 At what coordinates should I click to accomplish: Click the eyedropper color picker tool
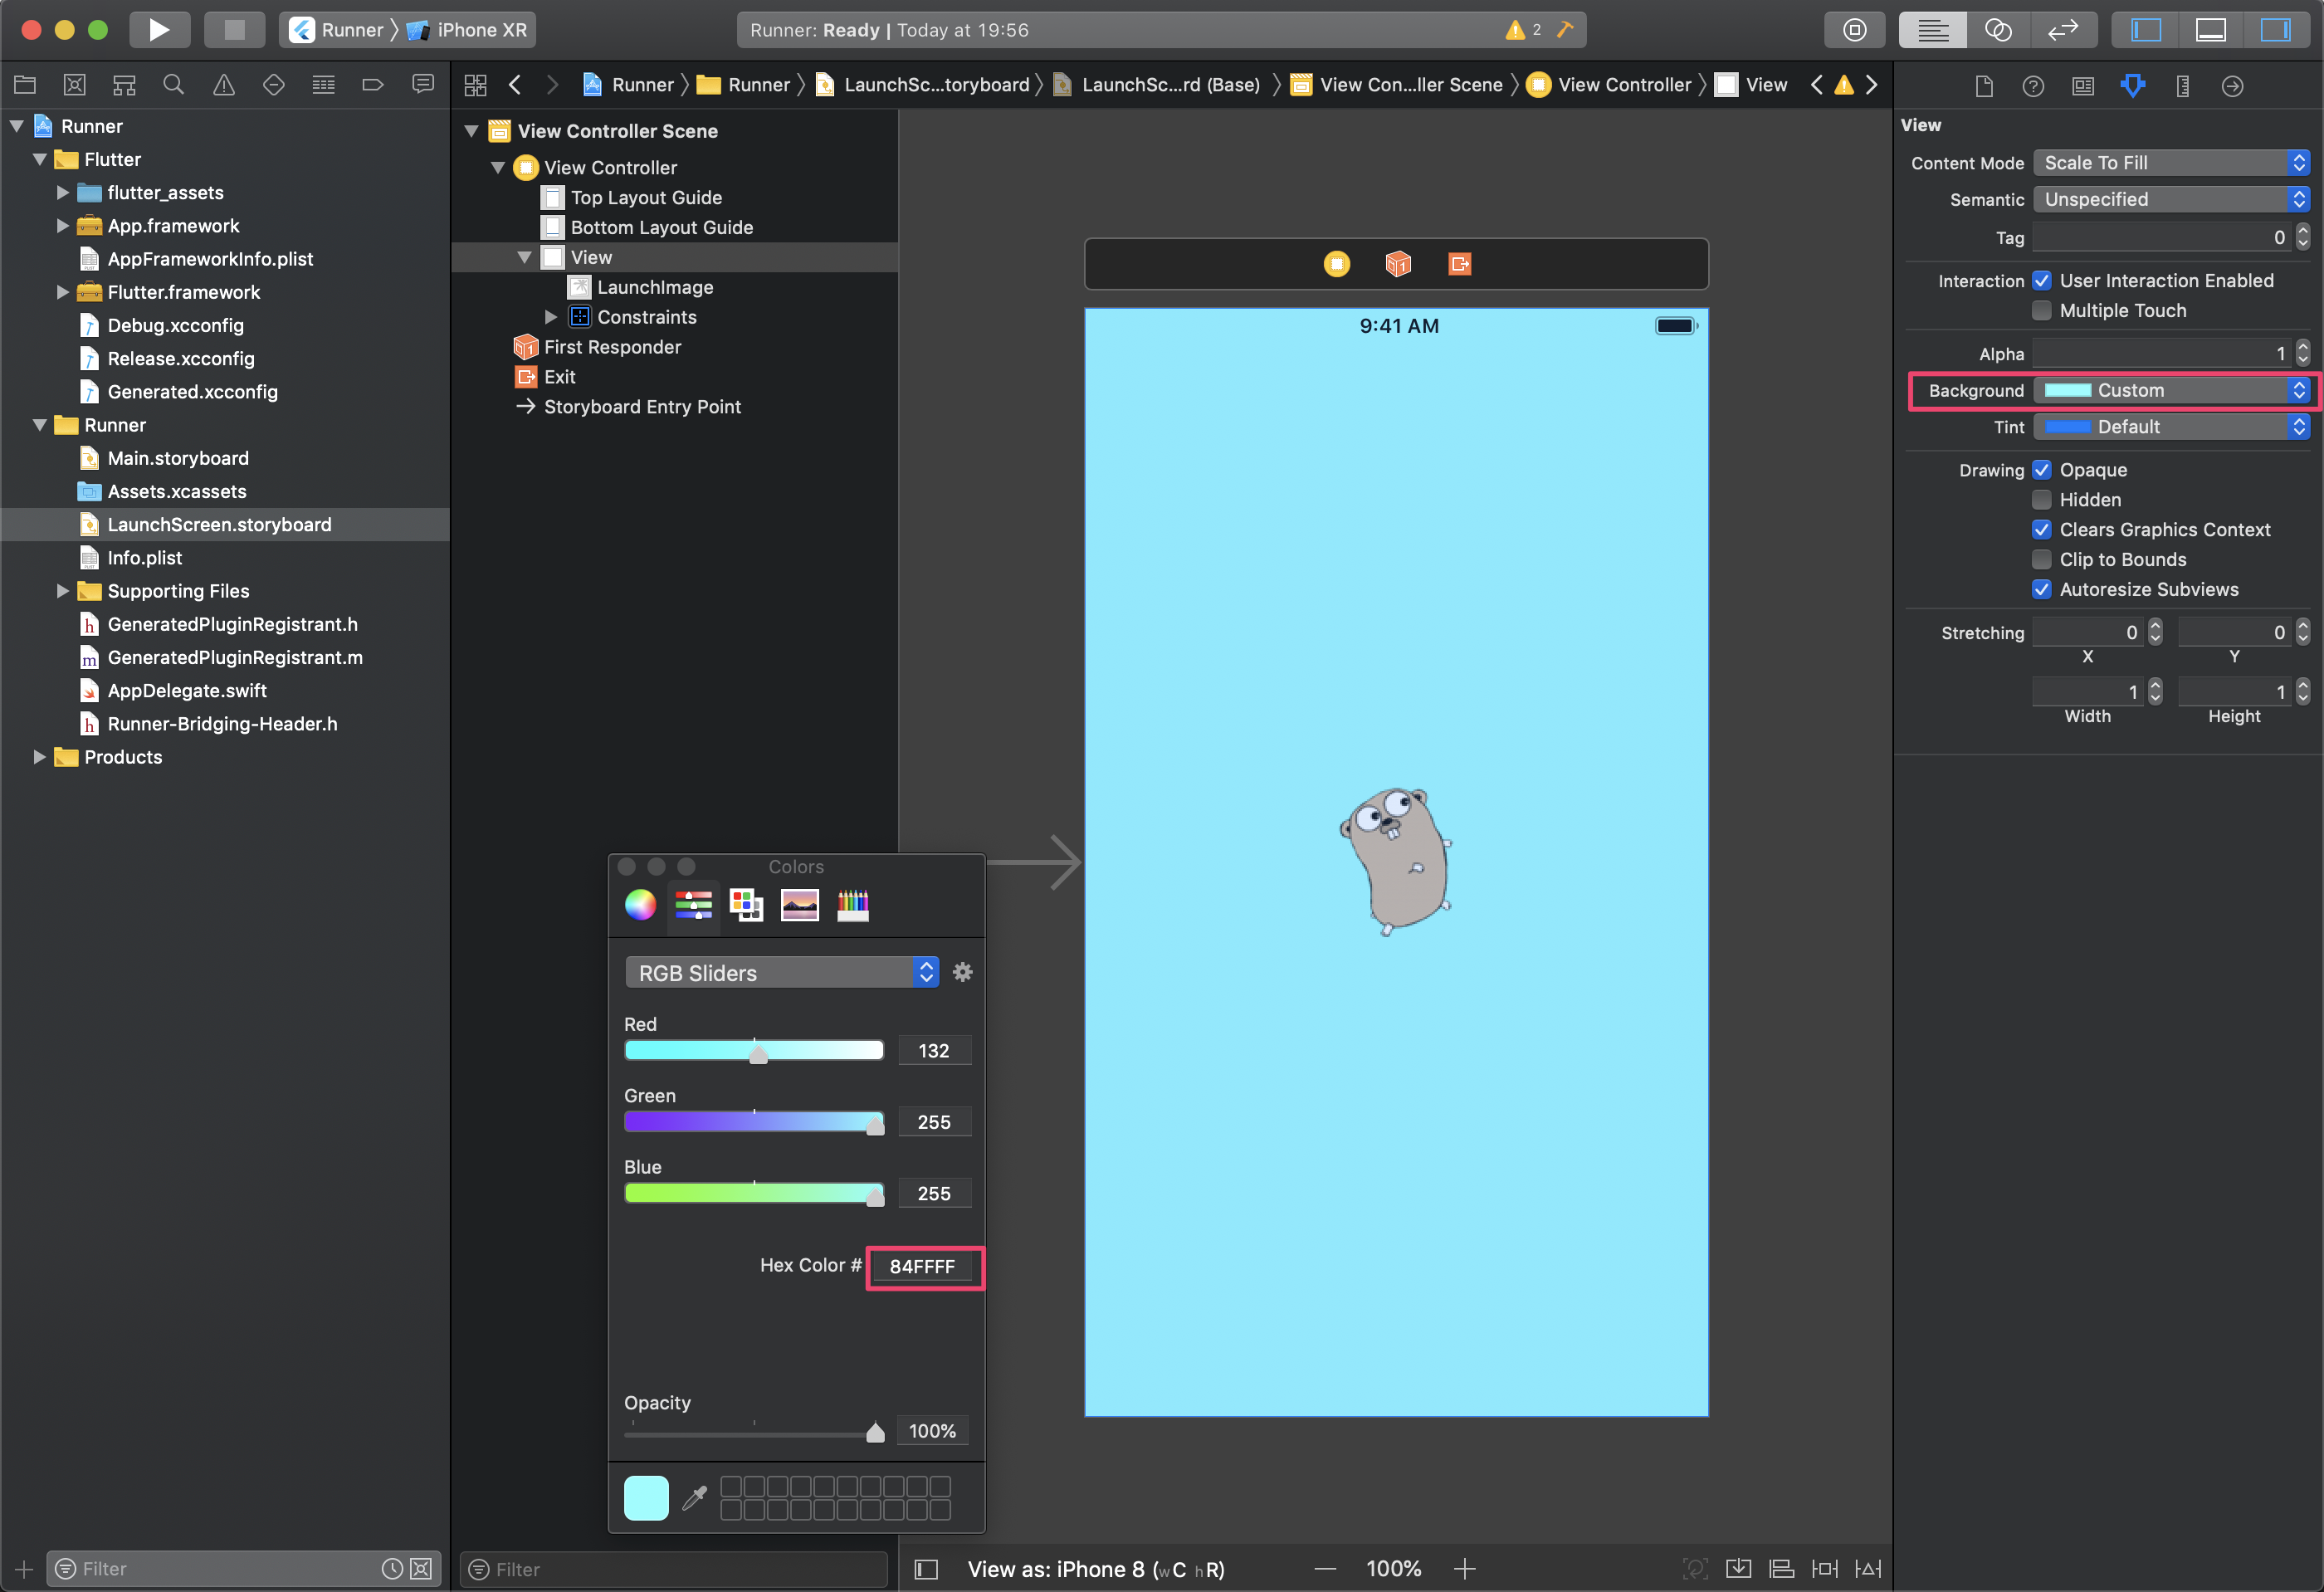tap(694, 1497)
